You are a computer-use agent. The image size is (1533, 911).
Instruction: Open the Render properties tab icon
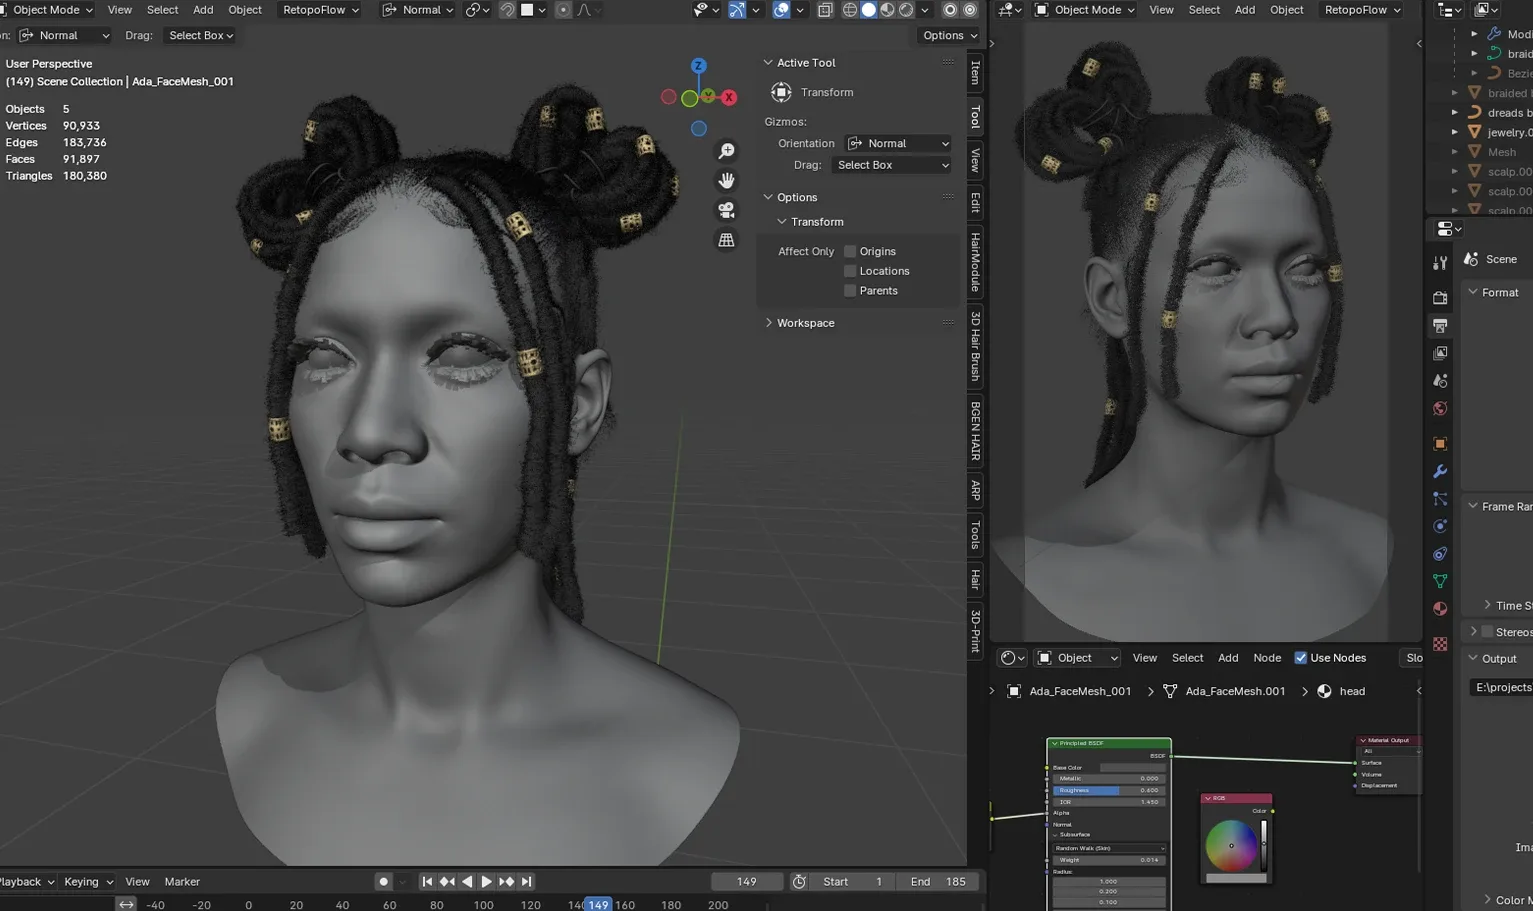coord(1440,298)
